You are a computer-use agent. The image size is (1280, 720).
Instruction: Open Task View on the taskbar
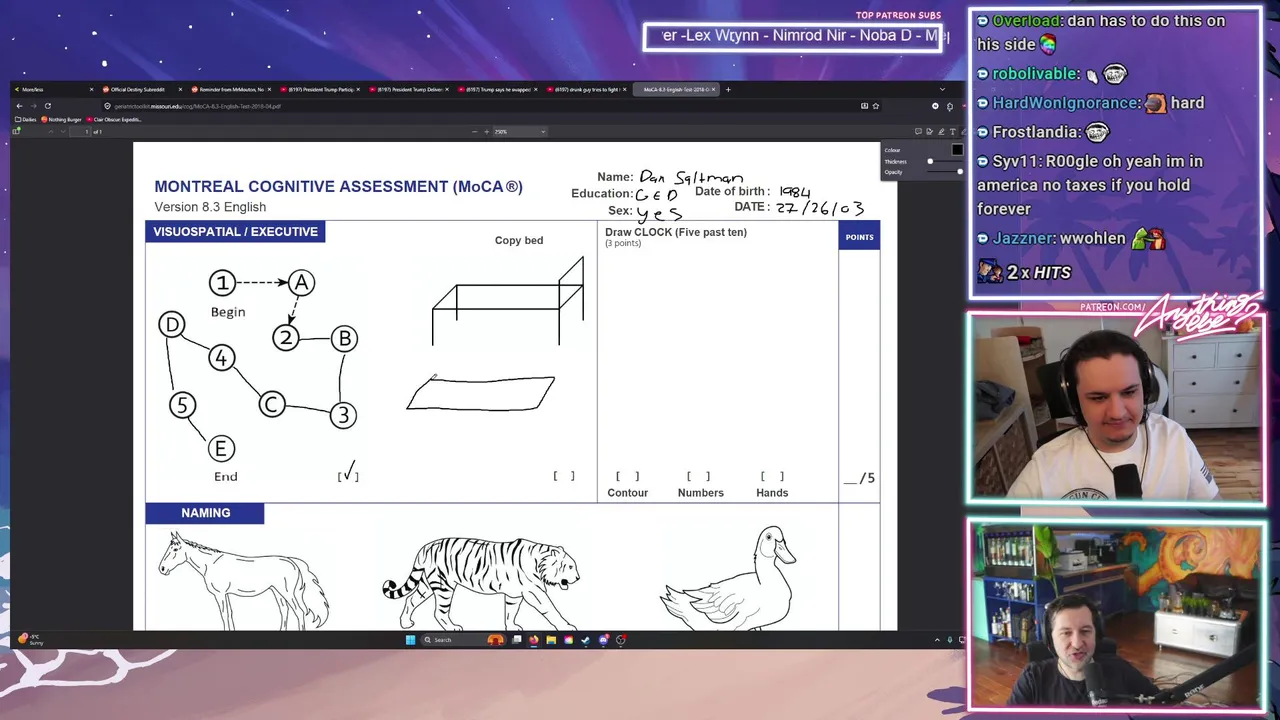[517, 640]
